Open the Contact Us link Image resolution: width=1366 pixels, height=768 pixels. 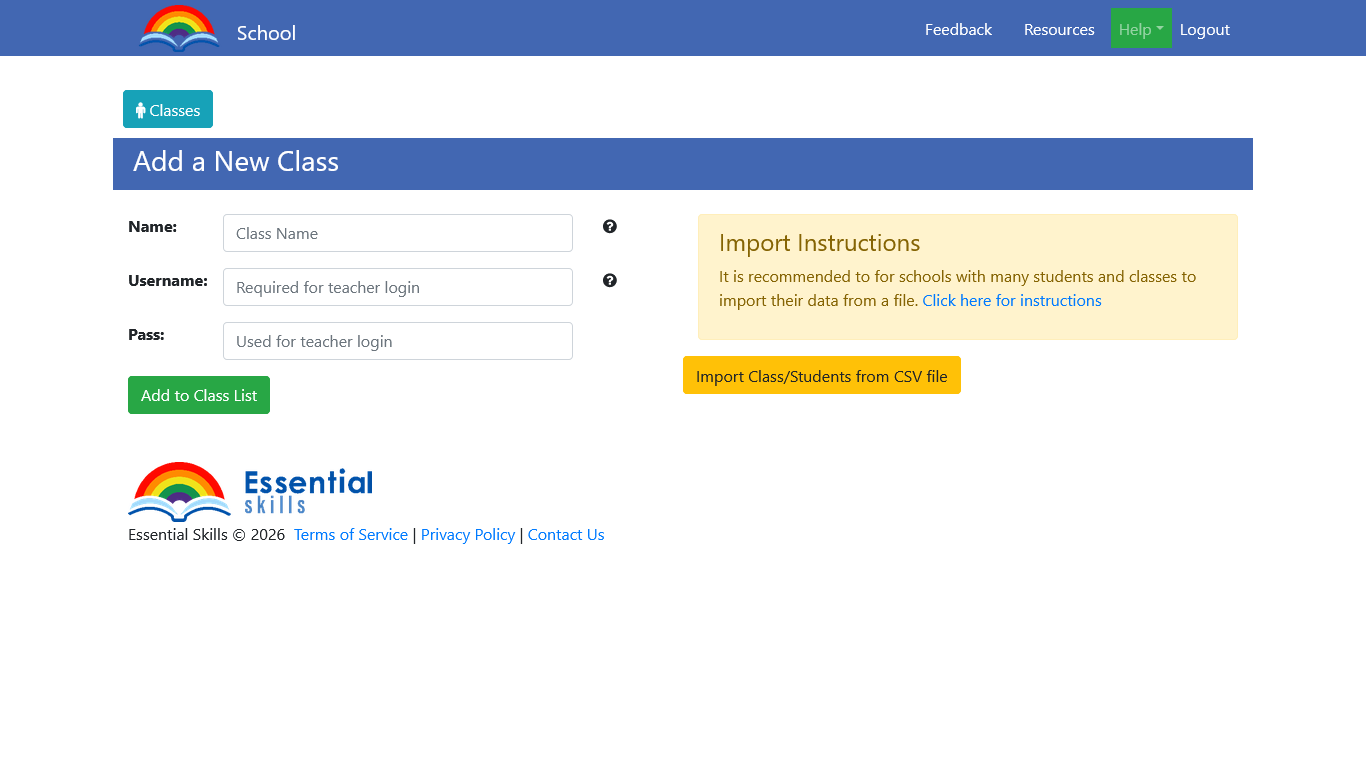point(566,535)
